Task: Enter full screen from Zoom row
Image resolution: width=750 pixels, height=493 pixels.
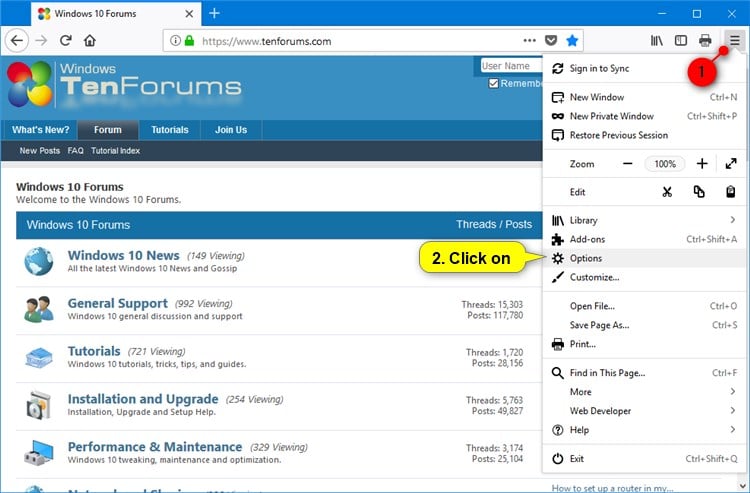Action: pyautogui.click(x=731, y=164)
